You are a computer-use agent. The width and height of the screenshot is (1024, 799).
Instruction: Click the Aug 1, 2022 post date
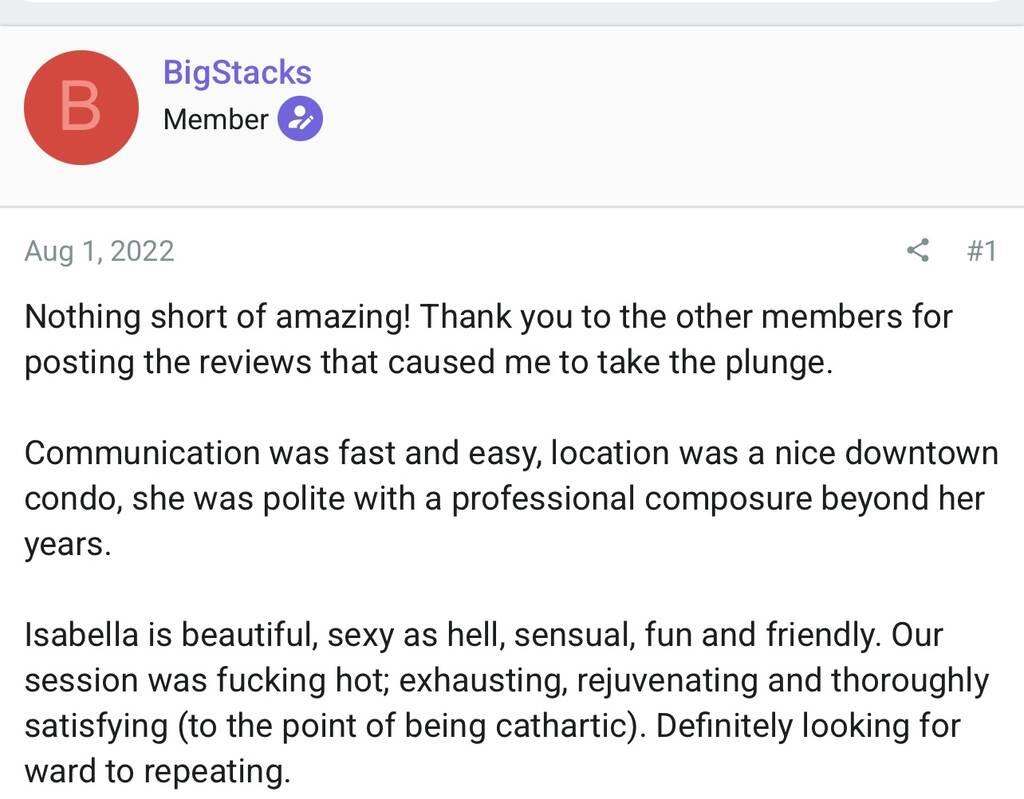coord(99,250)
